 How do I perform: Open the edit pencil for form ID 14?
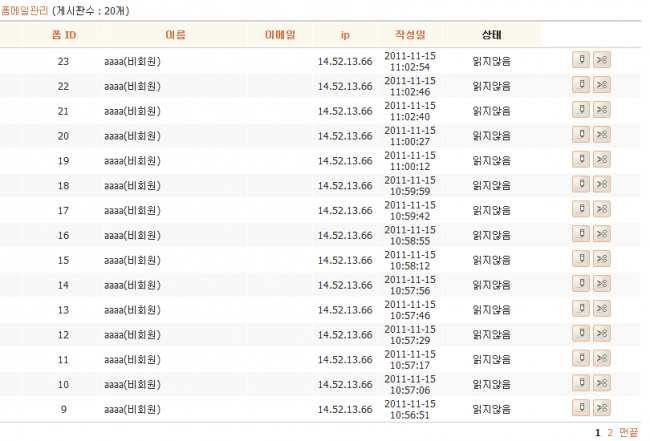[x=581, y=284]
